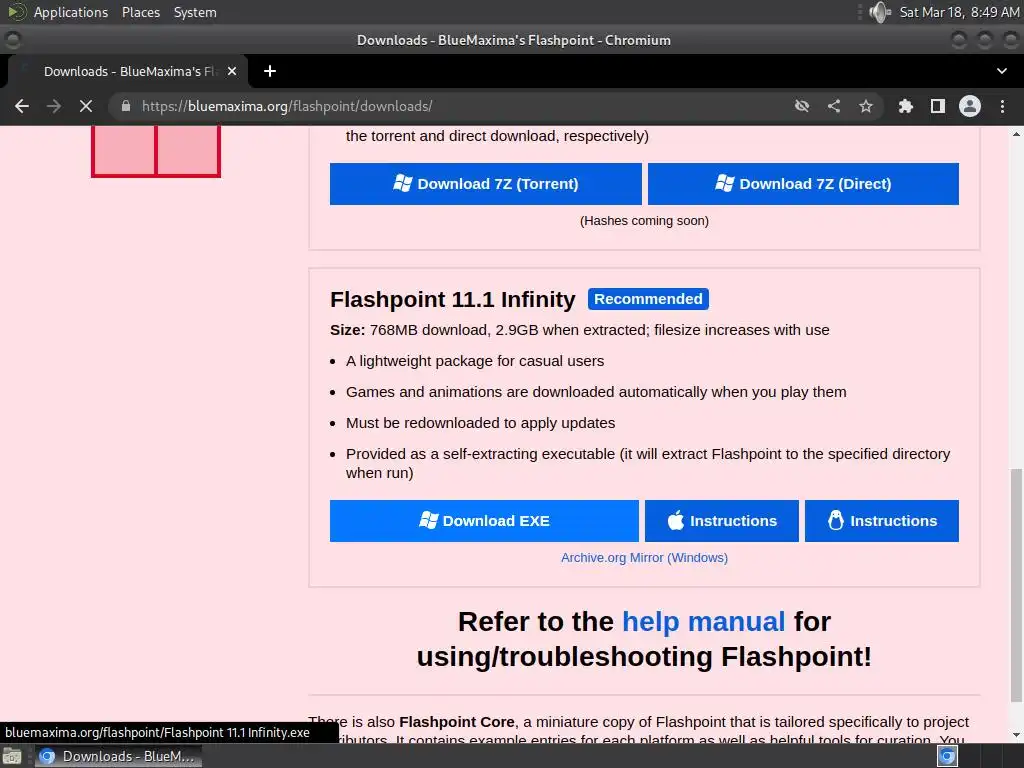Click the "Size:" 768MB download line
Image resolution: width=1024 pixels, height=768 pixels.
[x=579, y=330]
